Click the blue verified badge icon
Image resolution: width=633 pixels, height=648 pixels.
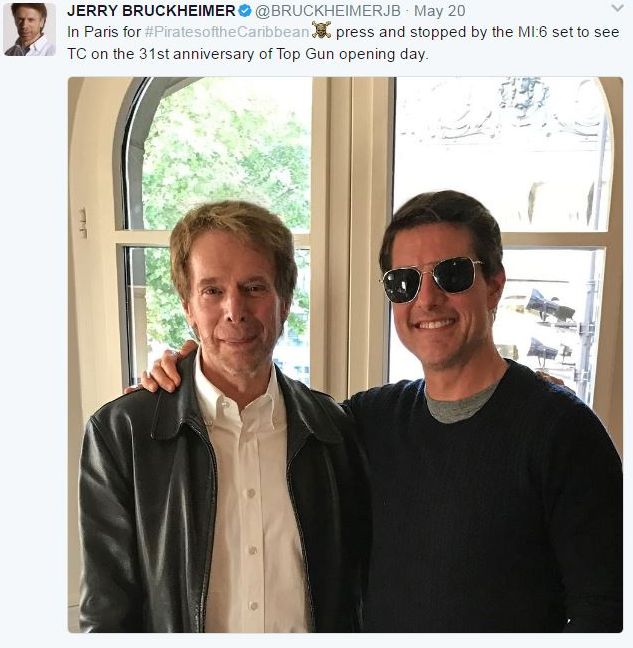pyautogui.click(x=245, y=11)
